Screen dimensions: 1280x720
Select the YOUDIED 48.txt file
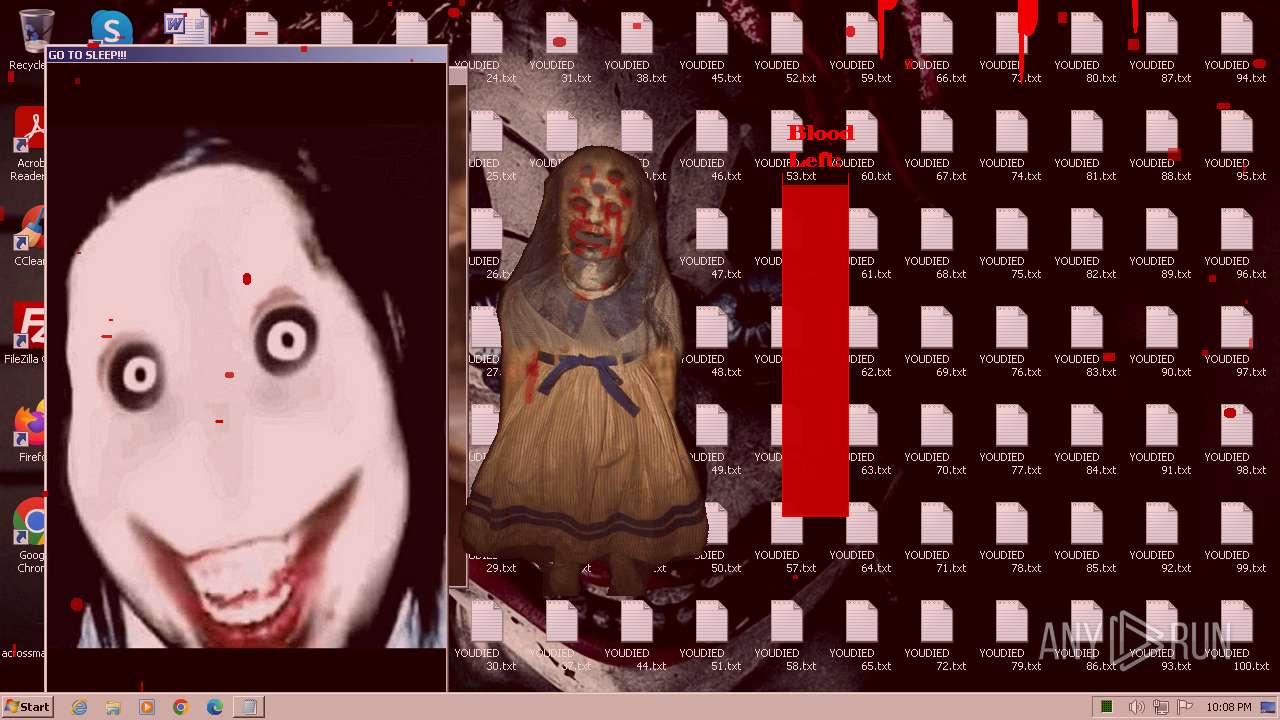point(711,343)
